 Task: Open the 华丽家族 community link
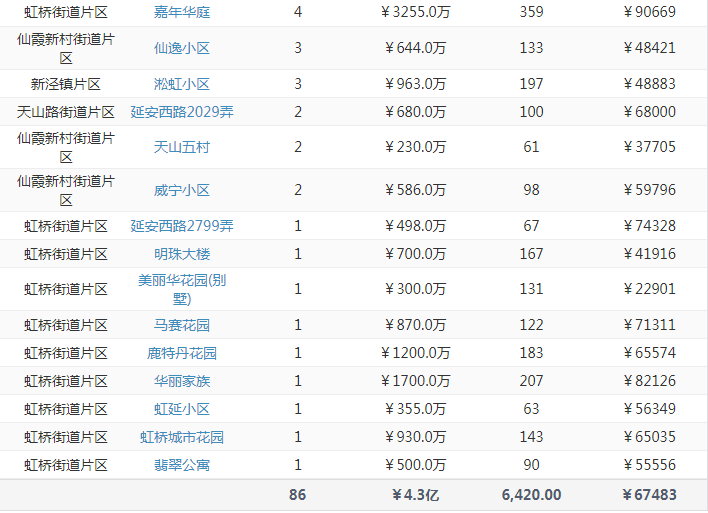point(182,381)
